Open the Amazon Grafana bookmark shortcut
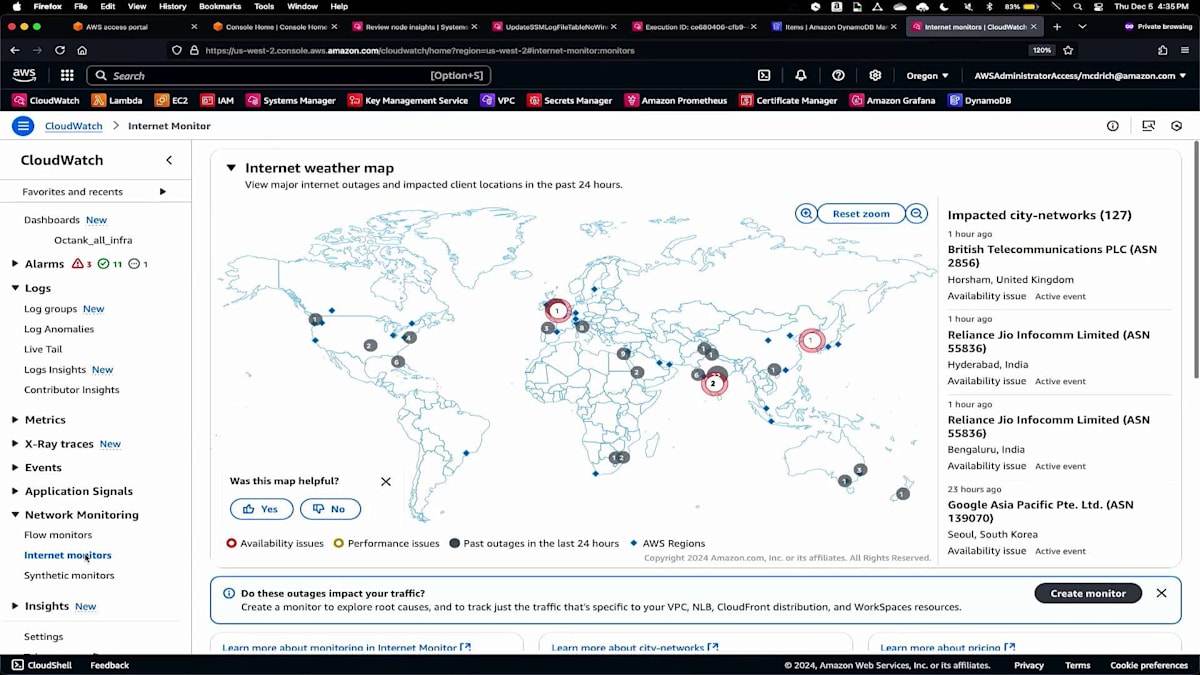 click(x=892, y=100)
